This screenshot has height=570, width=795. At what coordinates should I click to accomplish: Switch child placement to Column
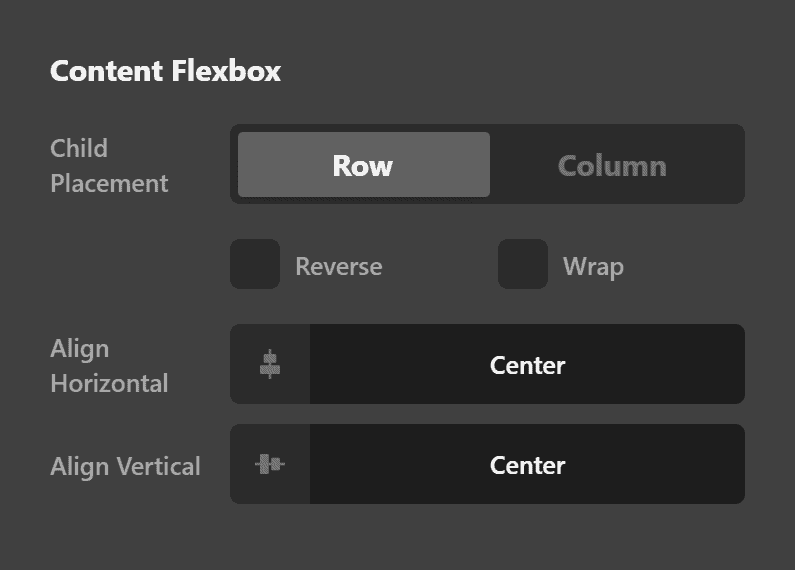point(612,165)
